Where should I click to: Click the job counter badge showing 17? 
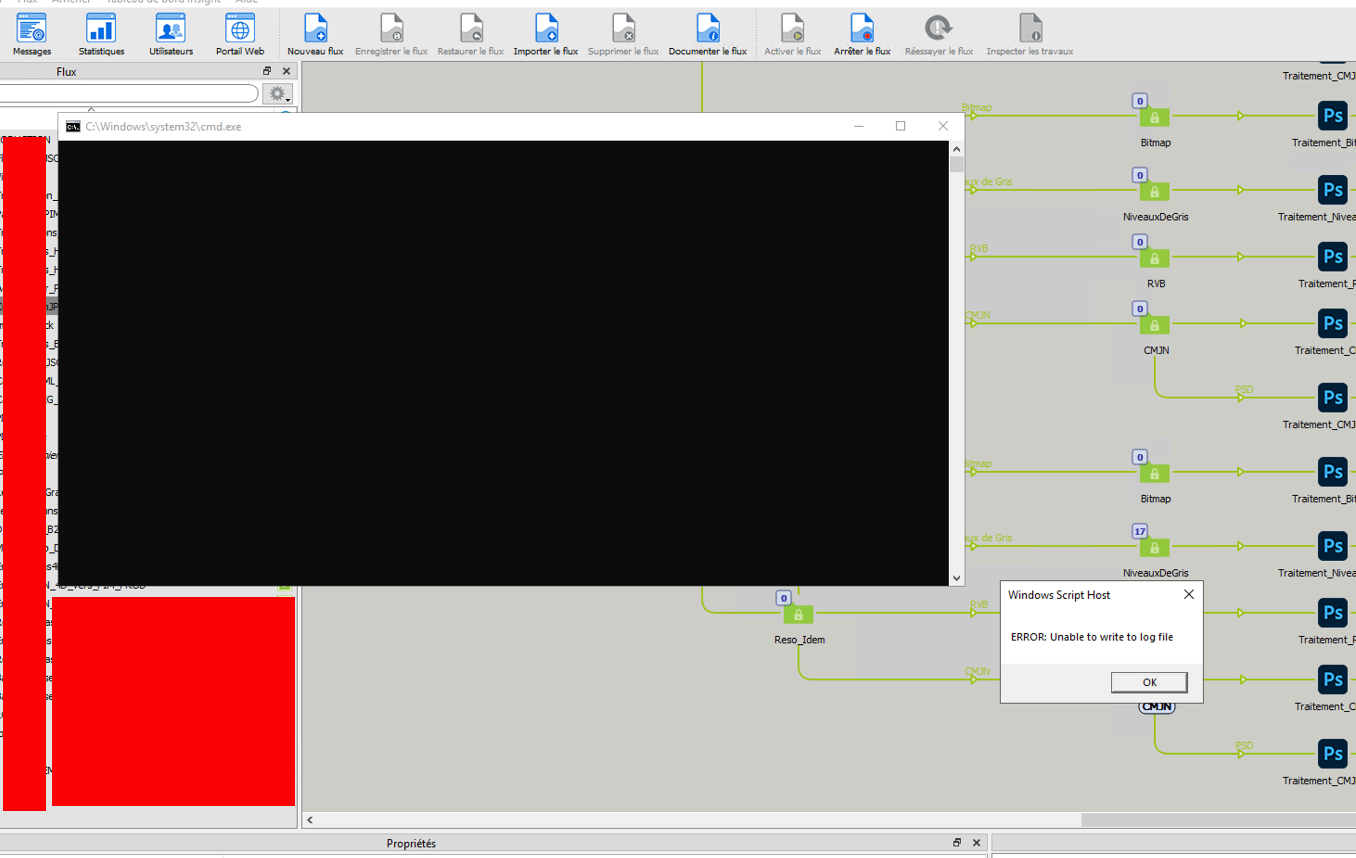(1139, 531)
